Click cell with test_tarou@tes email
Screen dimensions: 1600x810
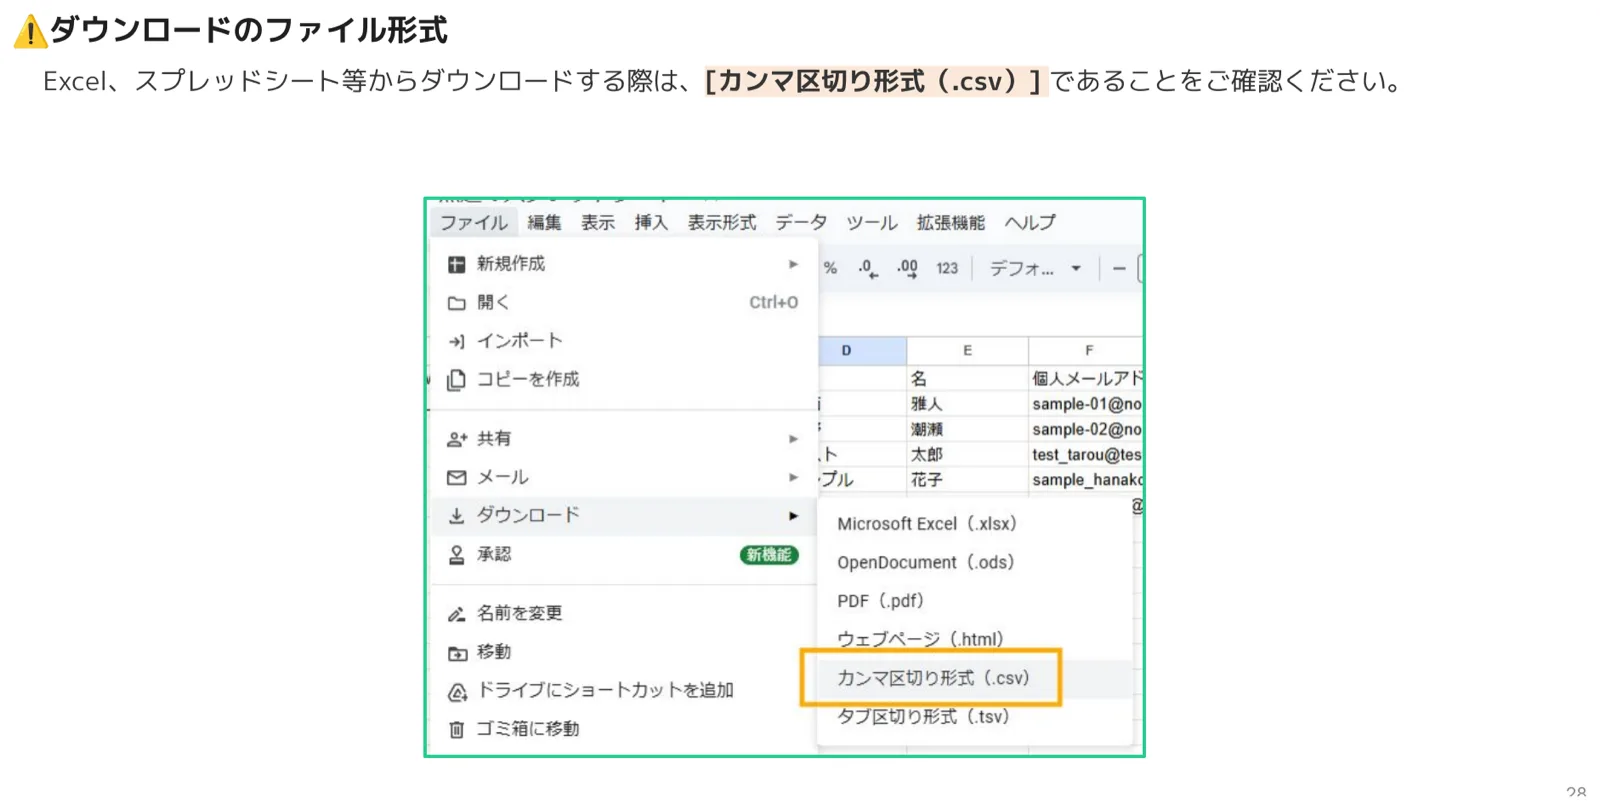[1086, 455]
